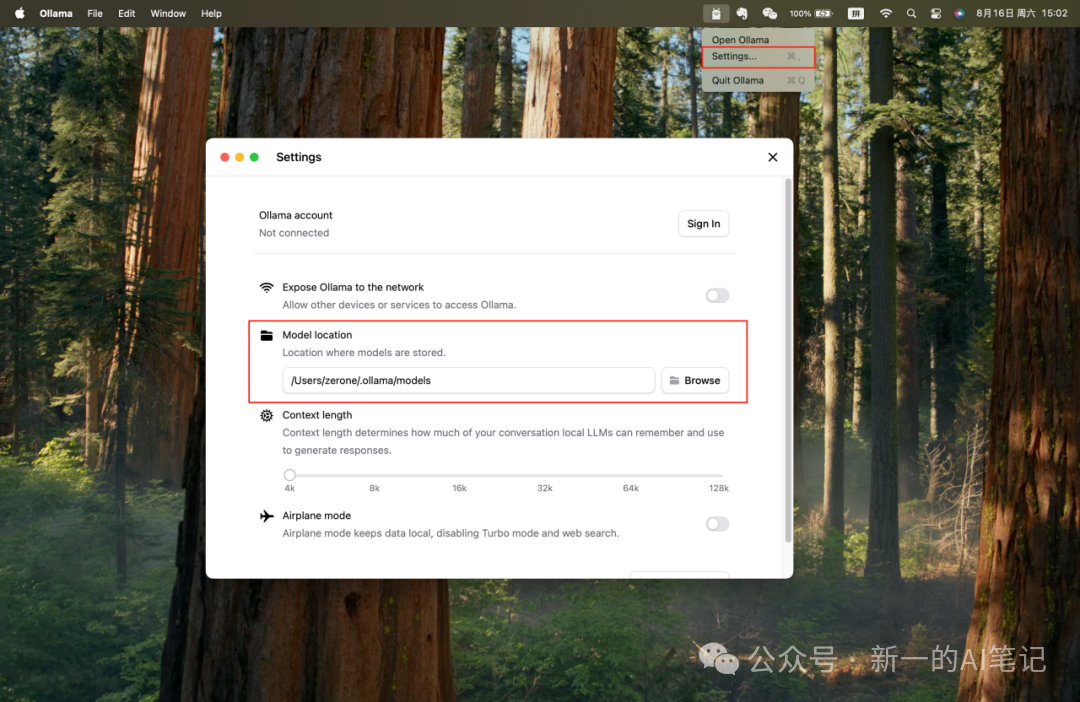Image resolution: width=1080 pixels, height=702 pixels.
Task: Click the Sign In button
Action: pyautogui.click(x=703, y=224)
